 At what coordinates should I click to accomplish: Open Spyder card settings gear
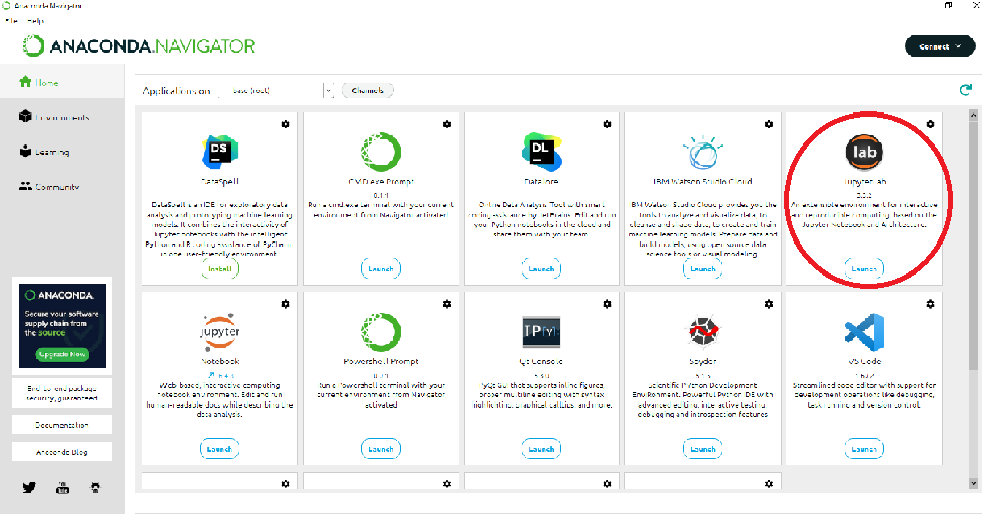tap(769, 304)
